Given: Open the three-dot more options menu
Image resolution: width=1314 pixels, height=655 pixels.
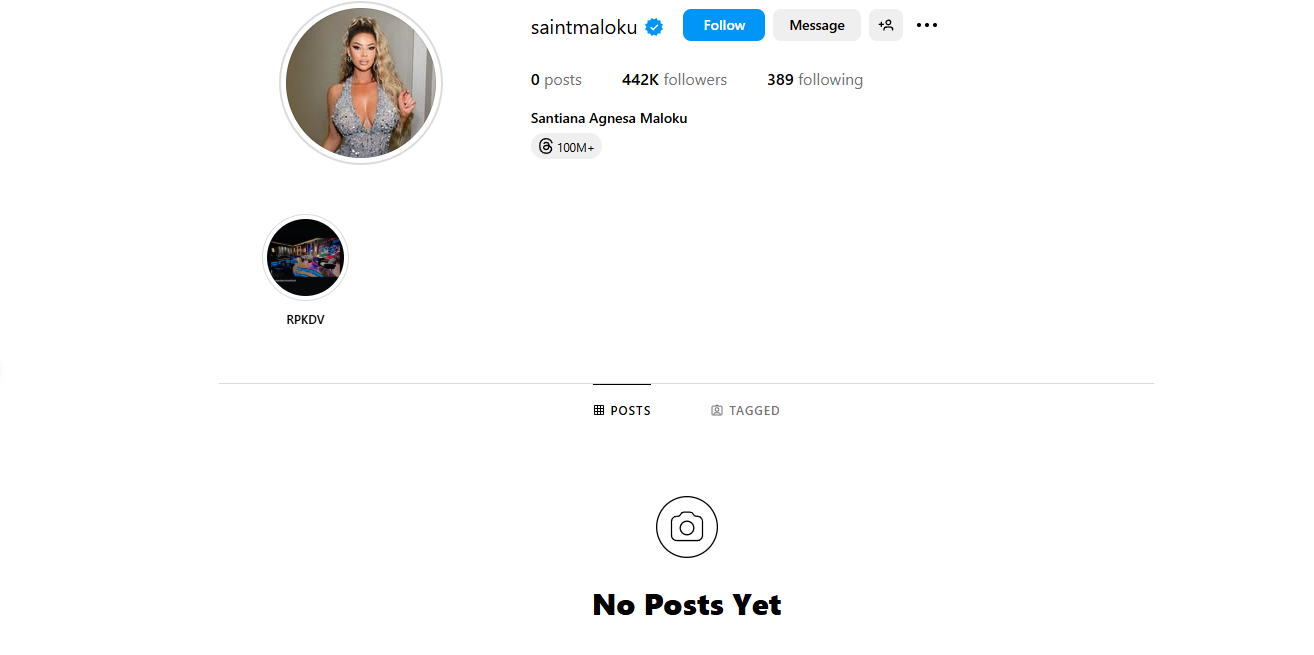Looking at the screenshot, I should [927, 25].
